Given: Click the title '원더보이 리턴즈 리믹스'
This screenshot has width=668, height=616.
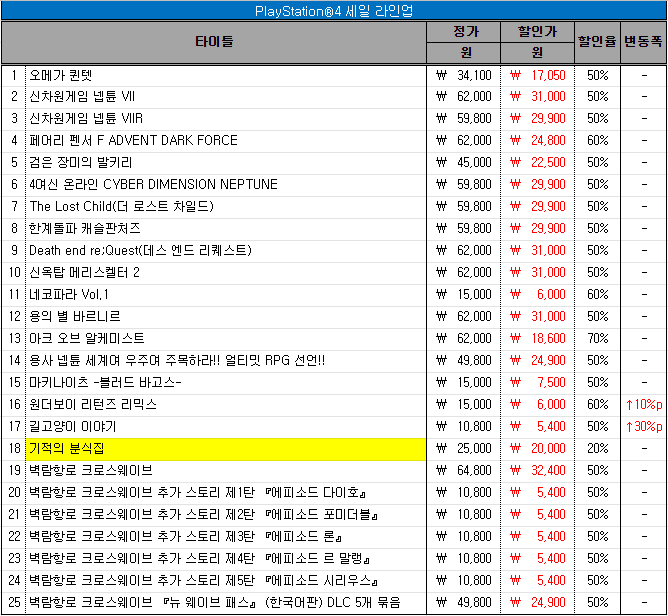Looking at the screenshot, I should coord(93,405).
